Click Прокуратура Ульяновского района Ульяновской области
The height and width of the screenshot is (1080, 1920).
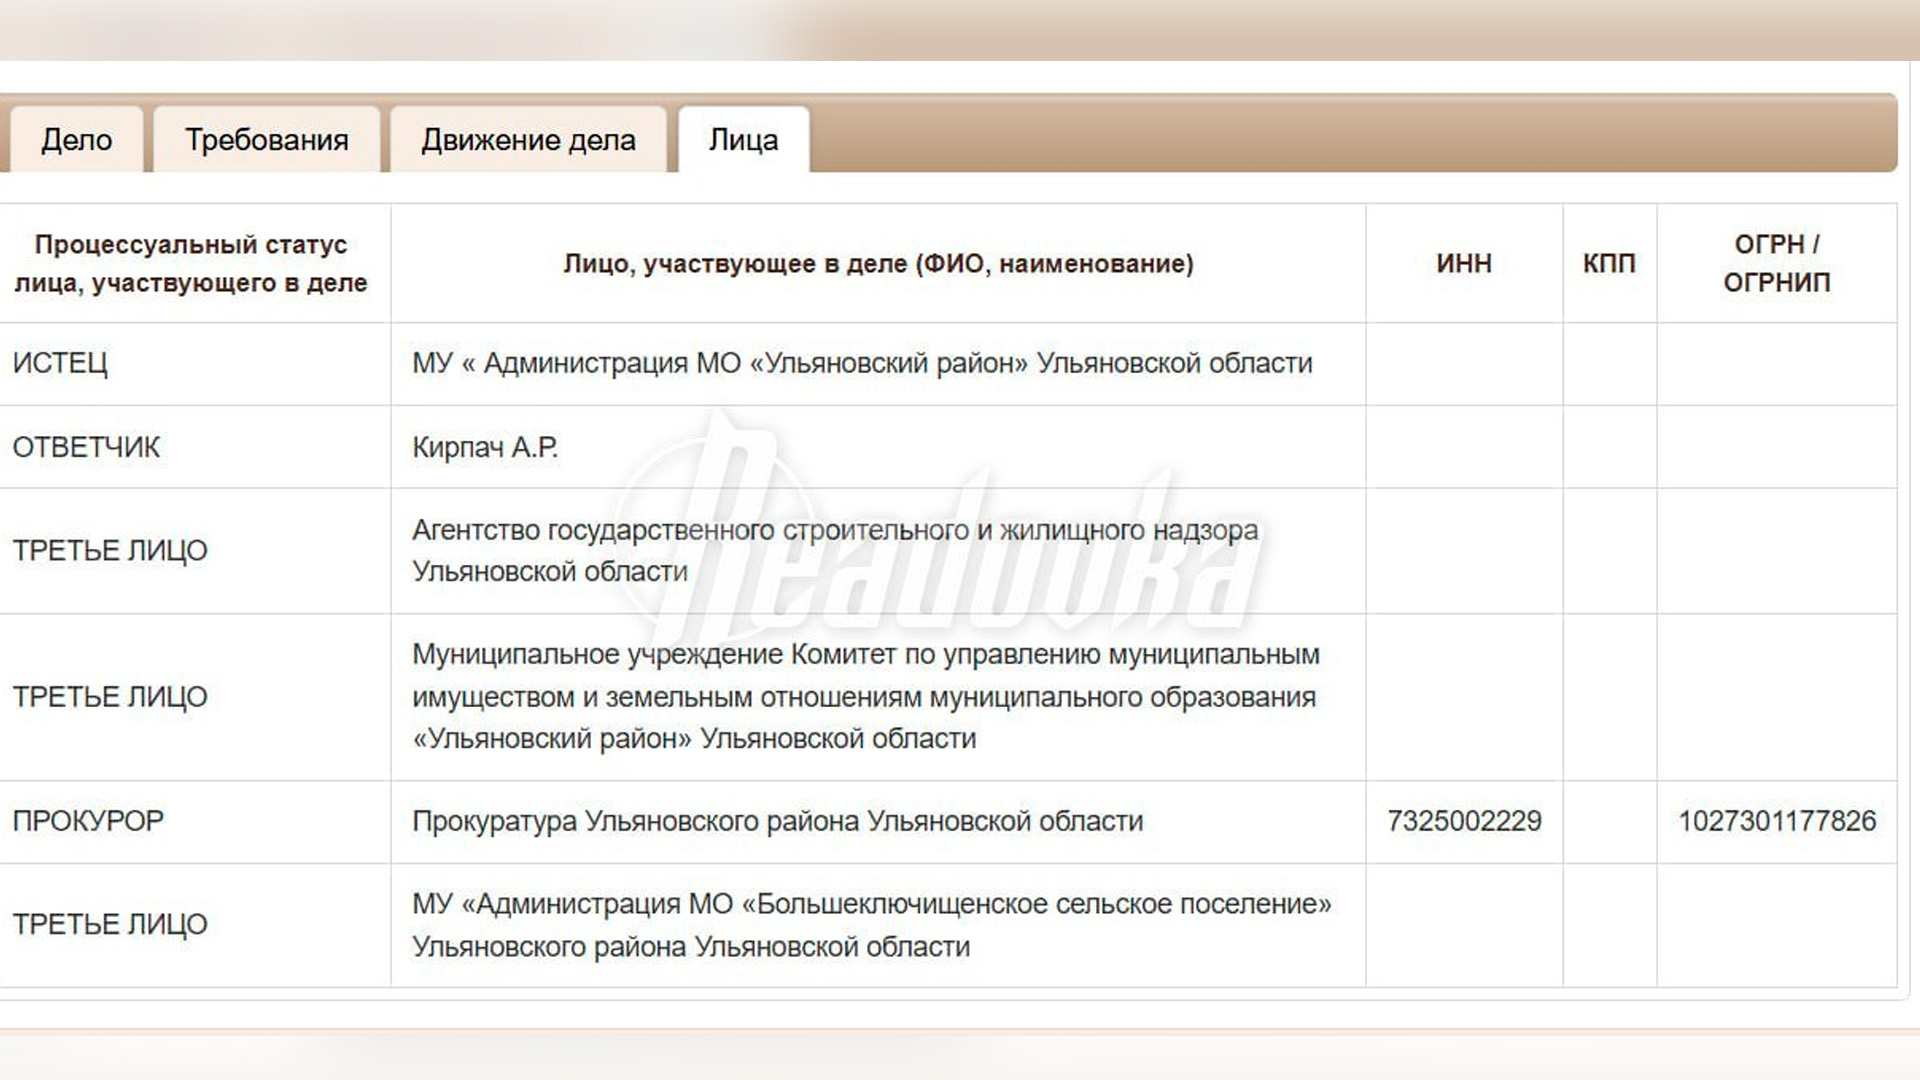[x=777, y=821]
